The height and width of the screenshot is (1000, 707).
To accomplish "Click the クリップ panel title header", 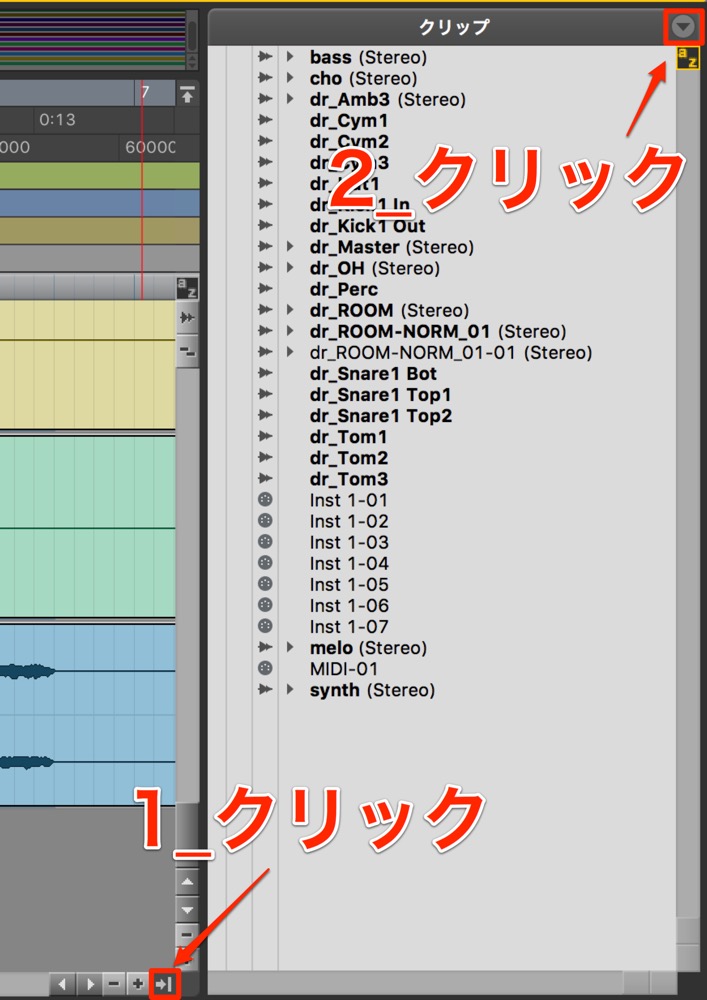I will [x=454, y=27].
